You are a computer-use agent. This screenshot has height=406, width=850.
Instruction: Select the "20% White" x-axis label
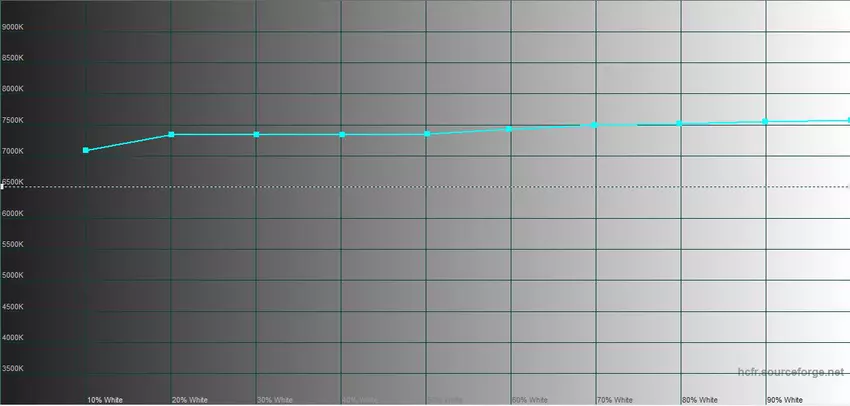(x=190, y=399)
